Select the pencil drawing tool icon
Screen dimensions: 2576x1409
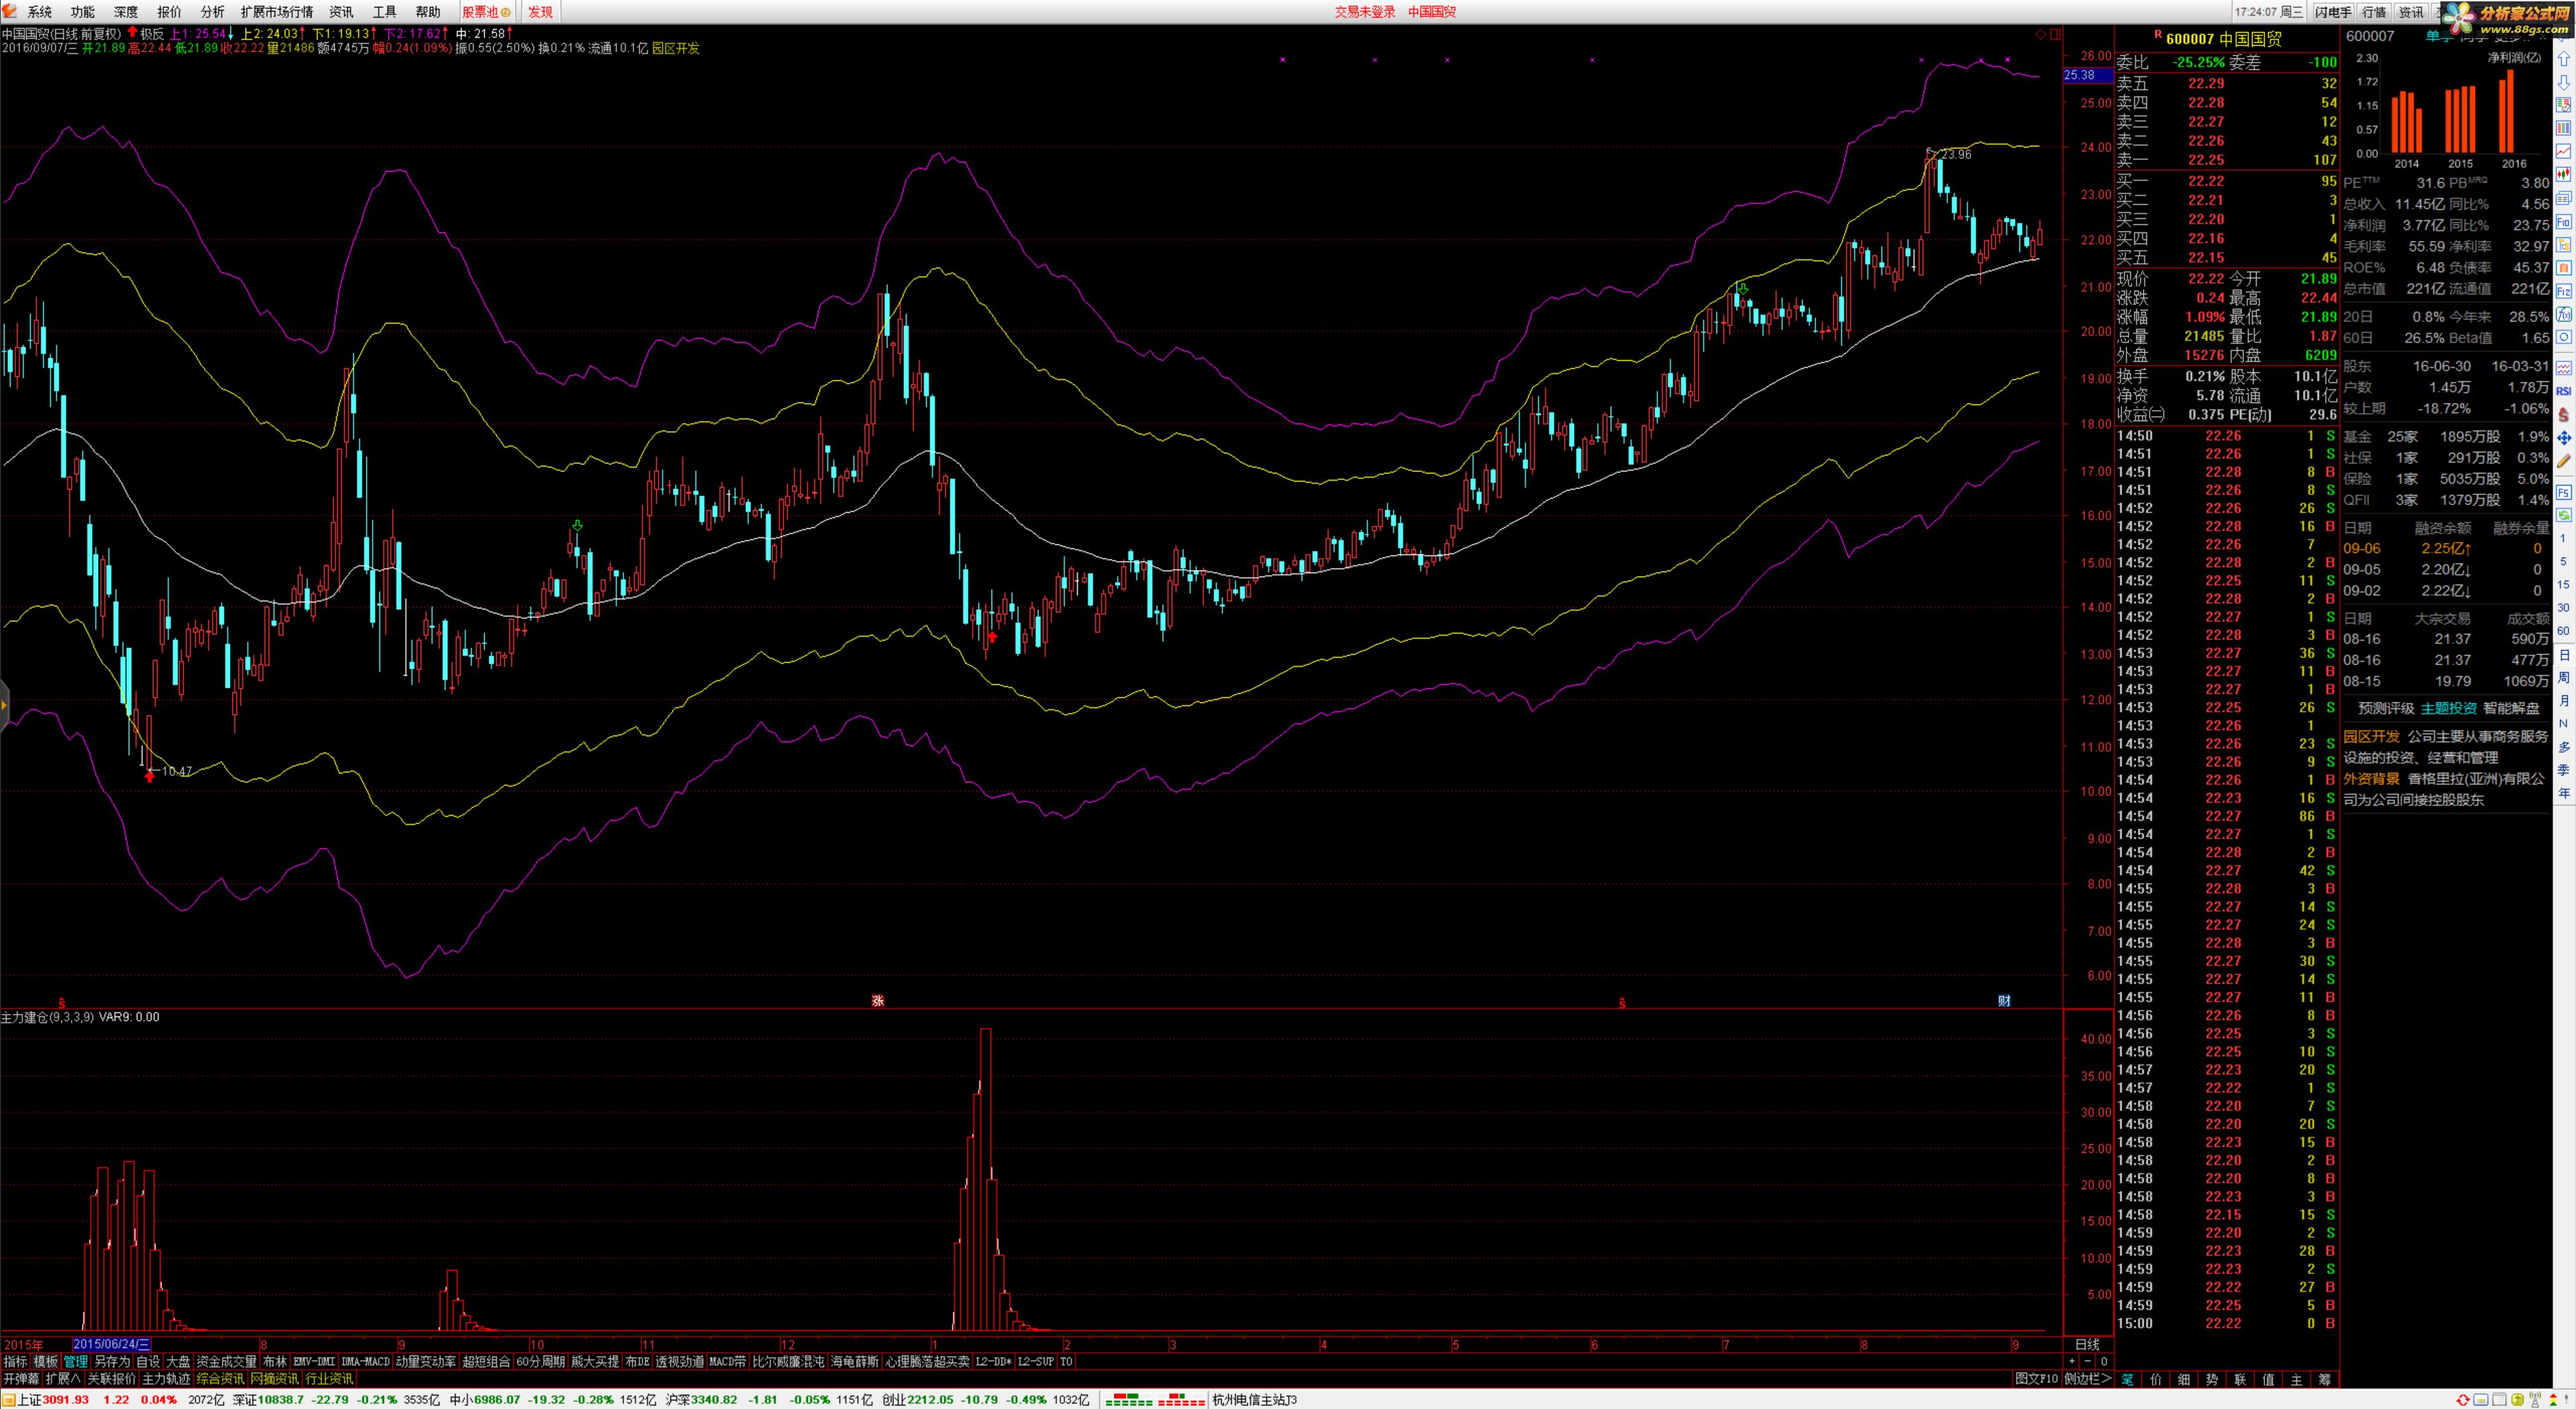point(2564,462)
